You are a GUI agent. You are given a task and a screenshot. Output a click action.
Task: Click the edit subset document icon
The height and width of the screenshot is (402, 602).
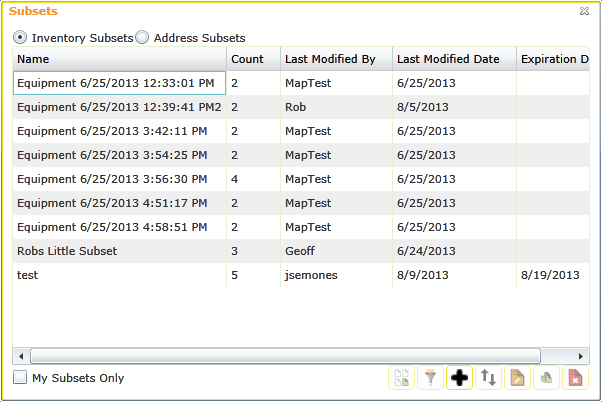(x=517, y=377)
